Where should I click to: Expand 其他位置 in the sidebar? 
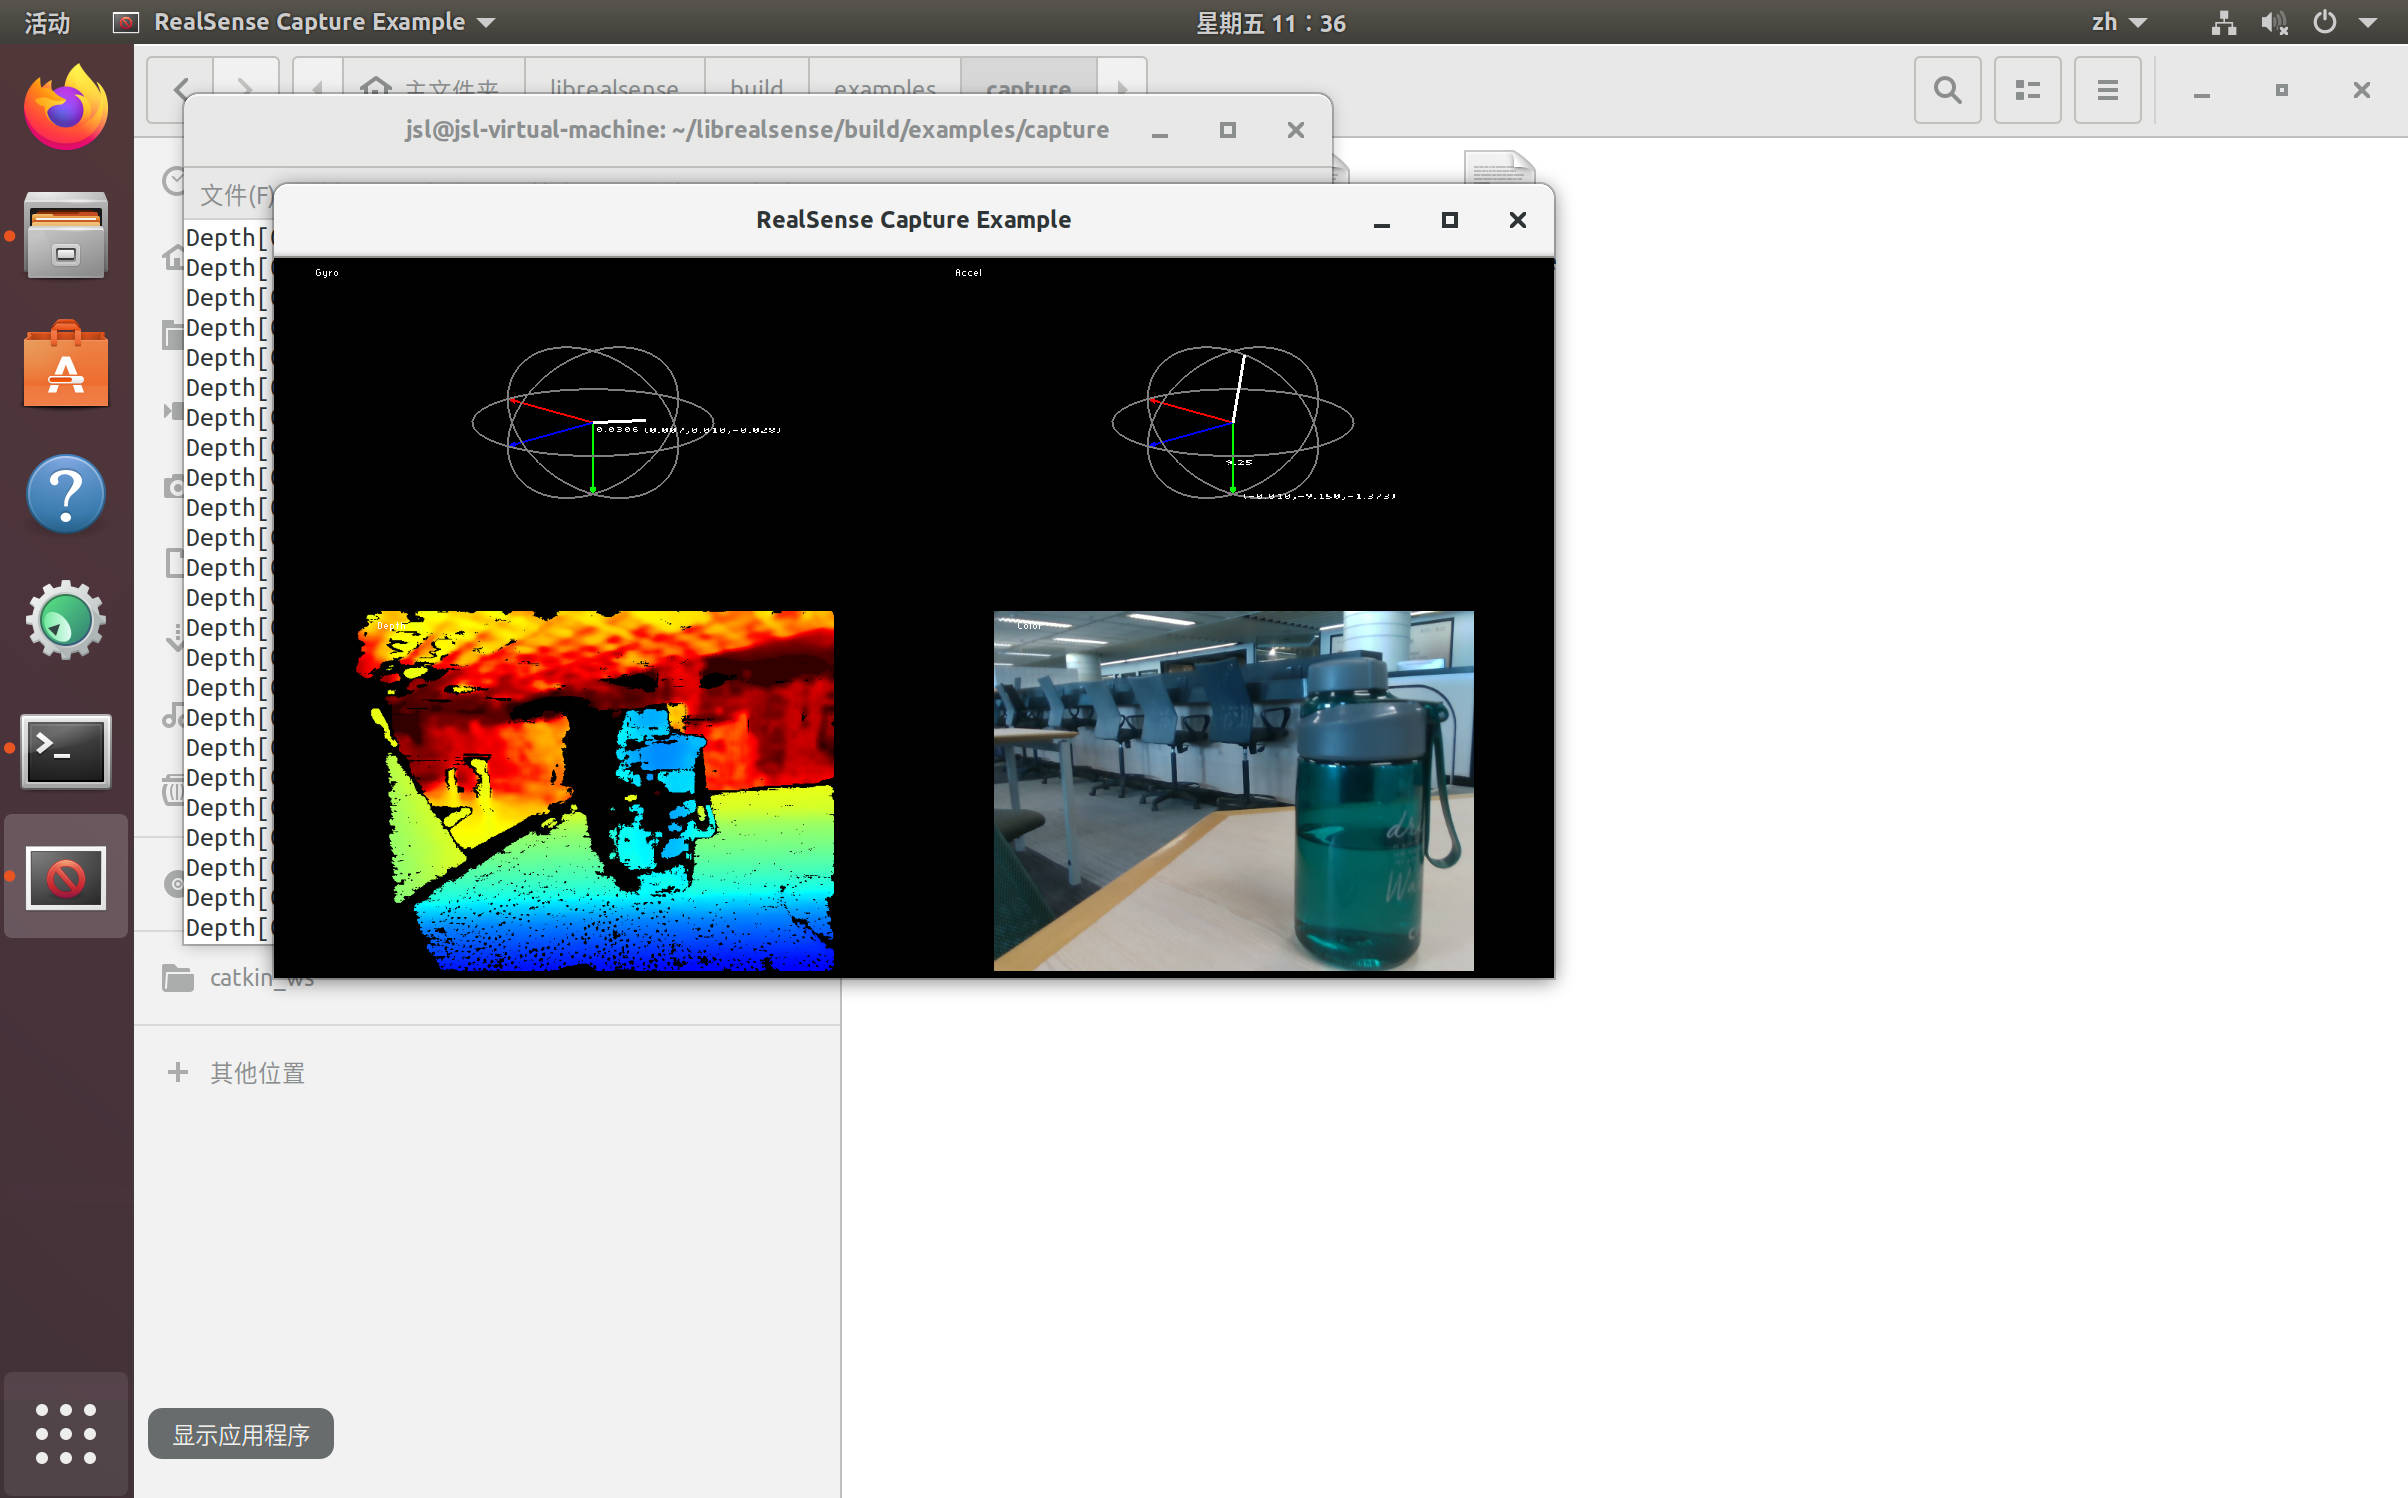(256, 1072)
